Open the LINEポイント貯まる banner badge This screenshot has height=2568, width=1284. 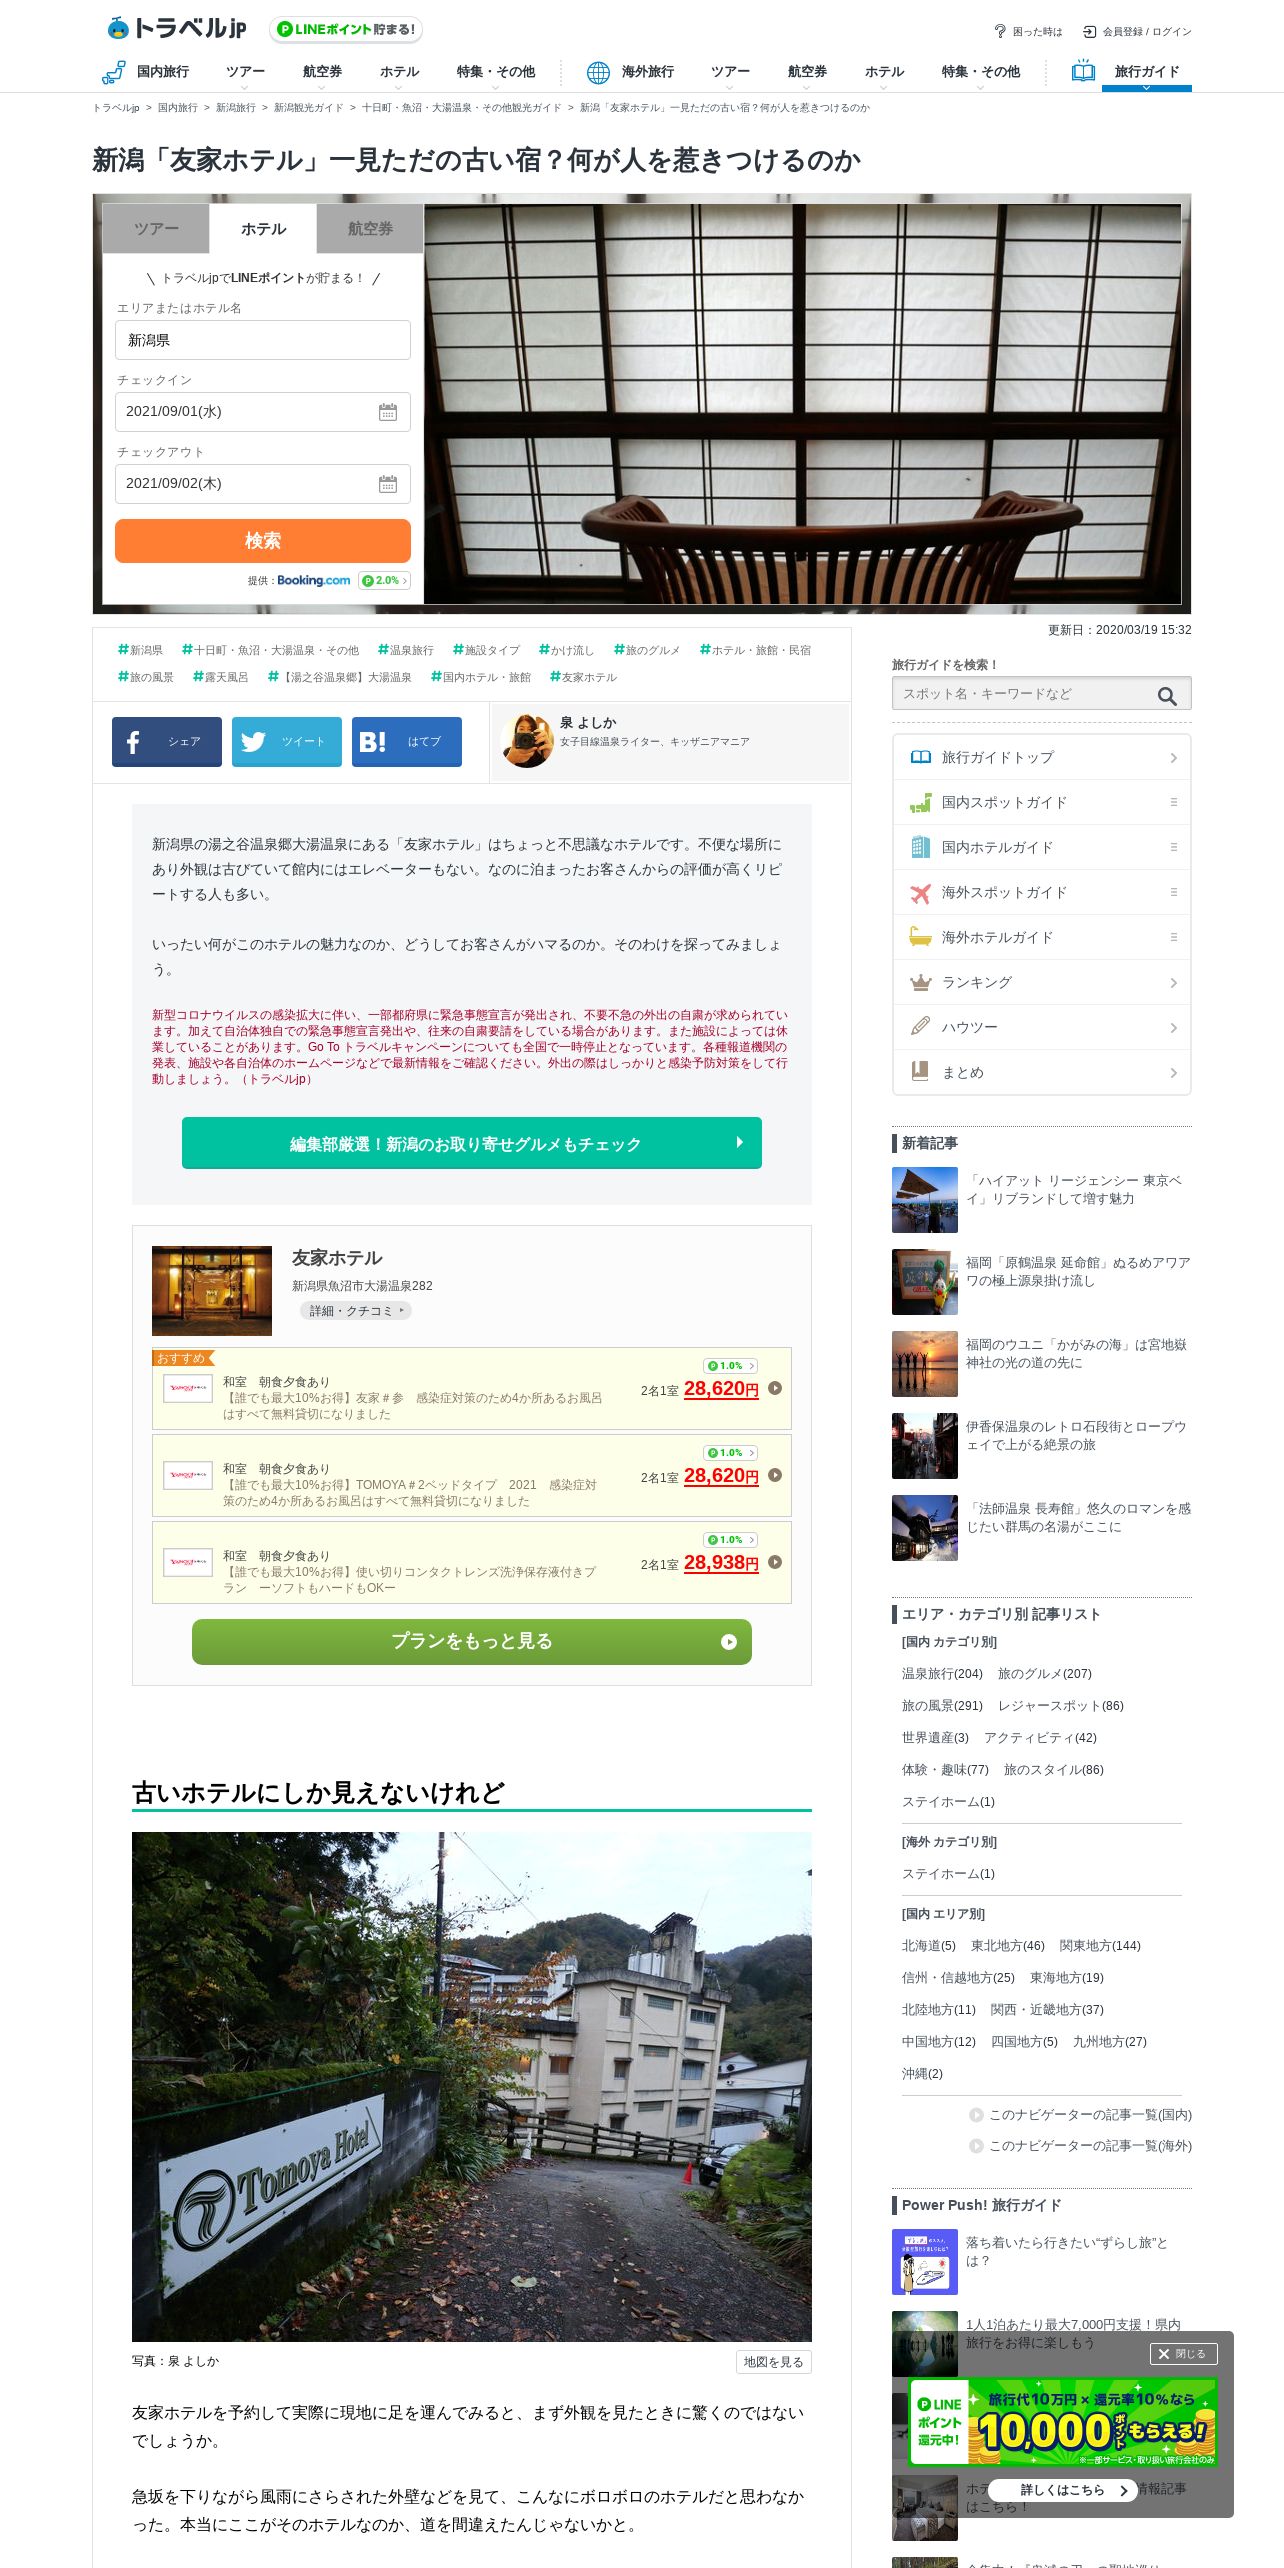346,30
